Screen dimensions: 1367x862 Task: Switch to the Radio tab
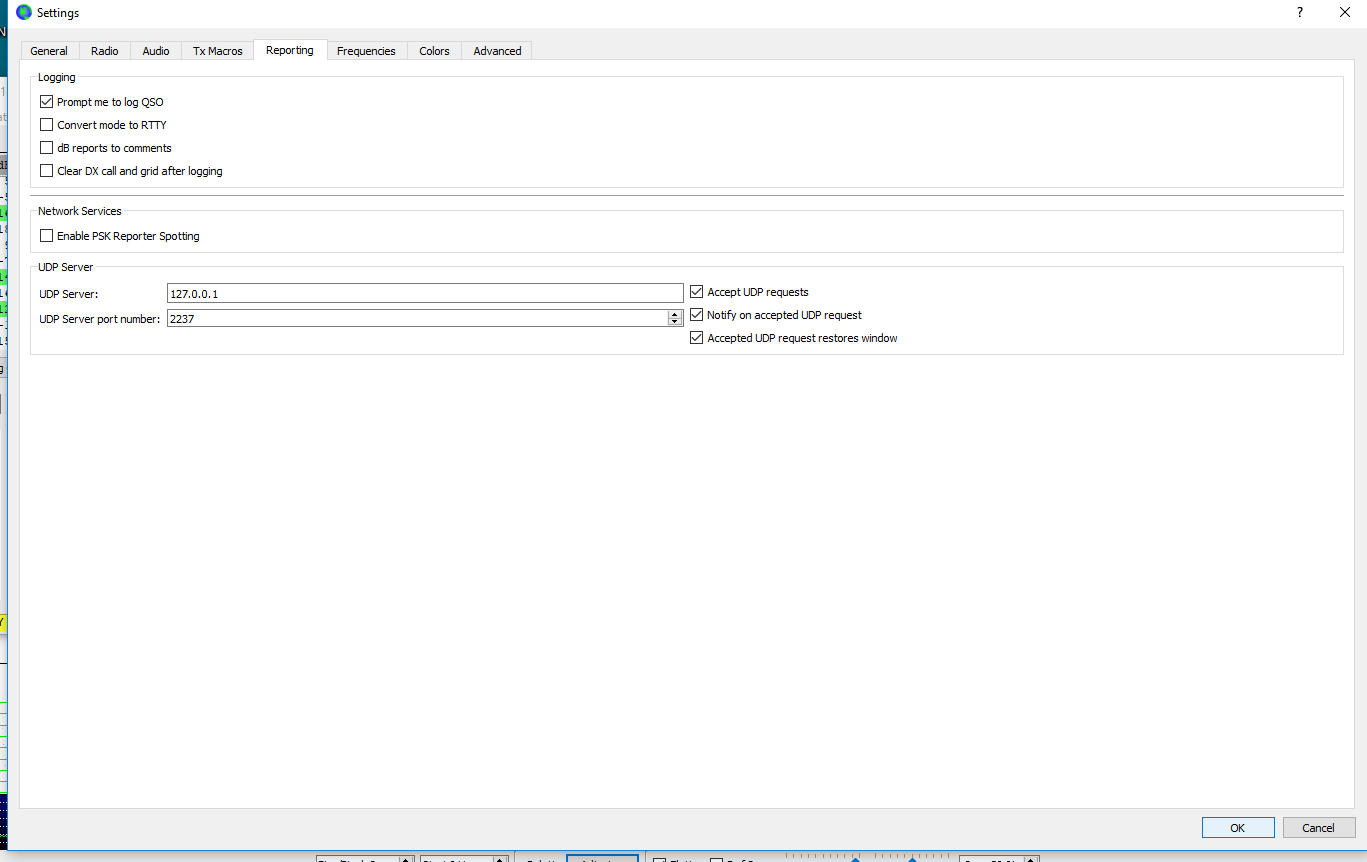point(105,51)
